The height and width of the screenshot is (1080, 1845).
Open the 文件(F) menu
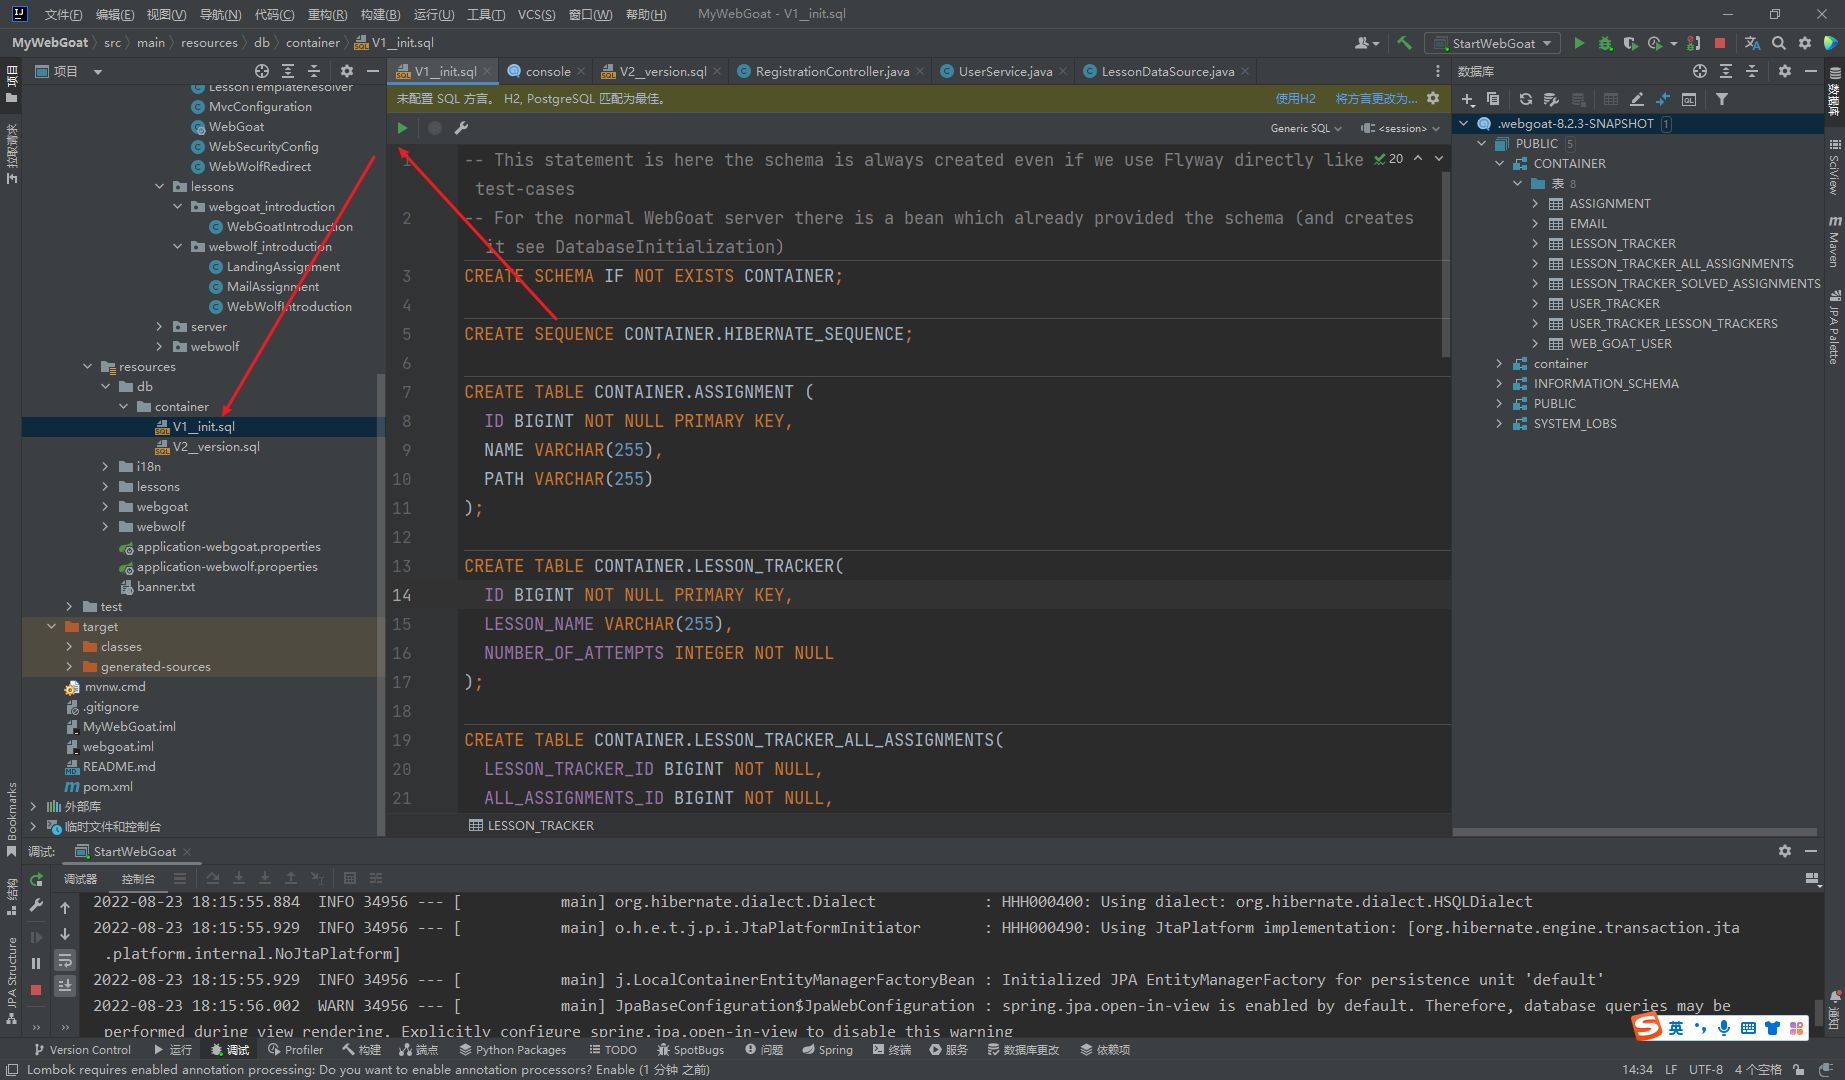coord(63,14)
